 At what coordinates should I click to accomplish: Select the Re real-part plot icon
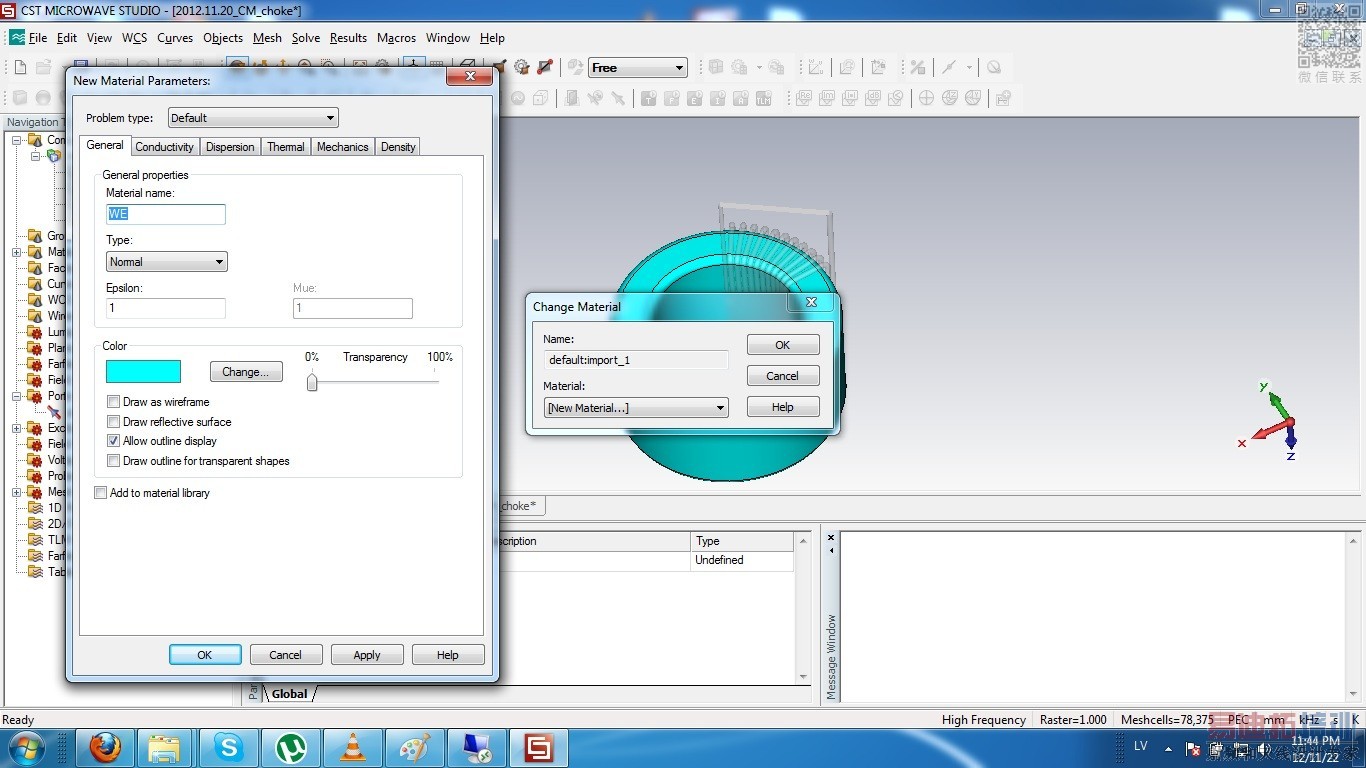(x=803, y=98)
